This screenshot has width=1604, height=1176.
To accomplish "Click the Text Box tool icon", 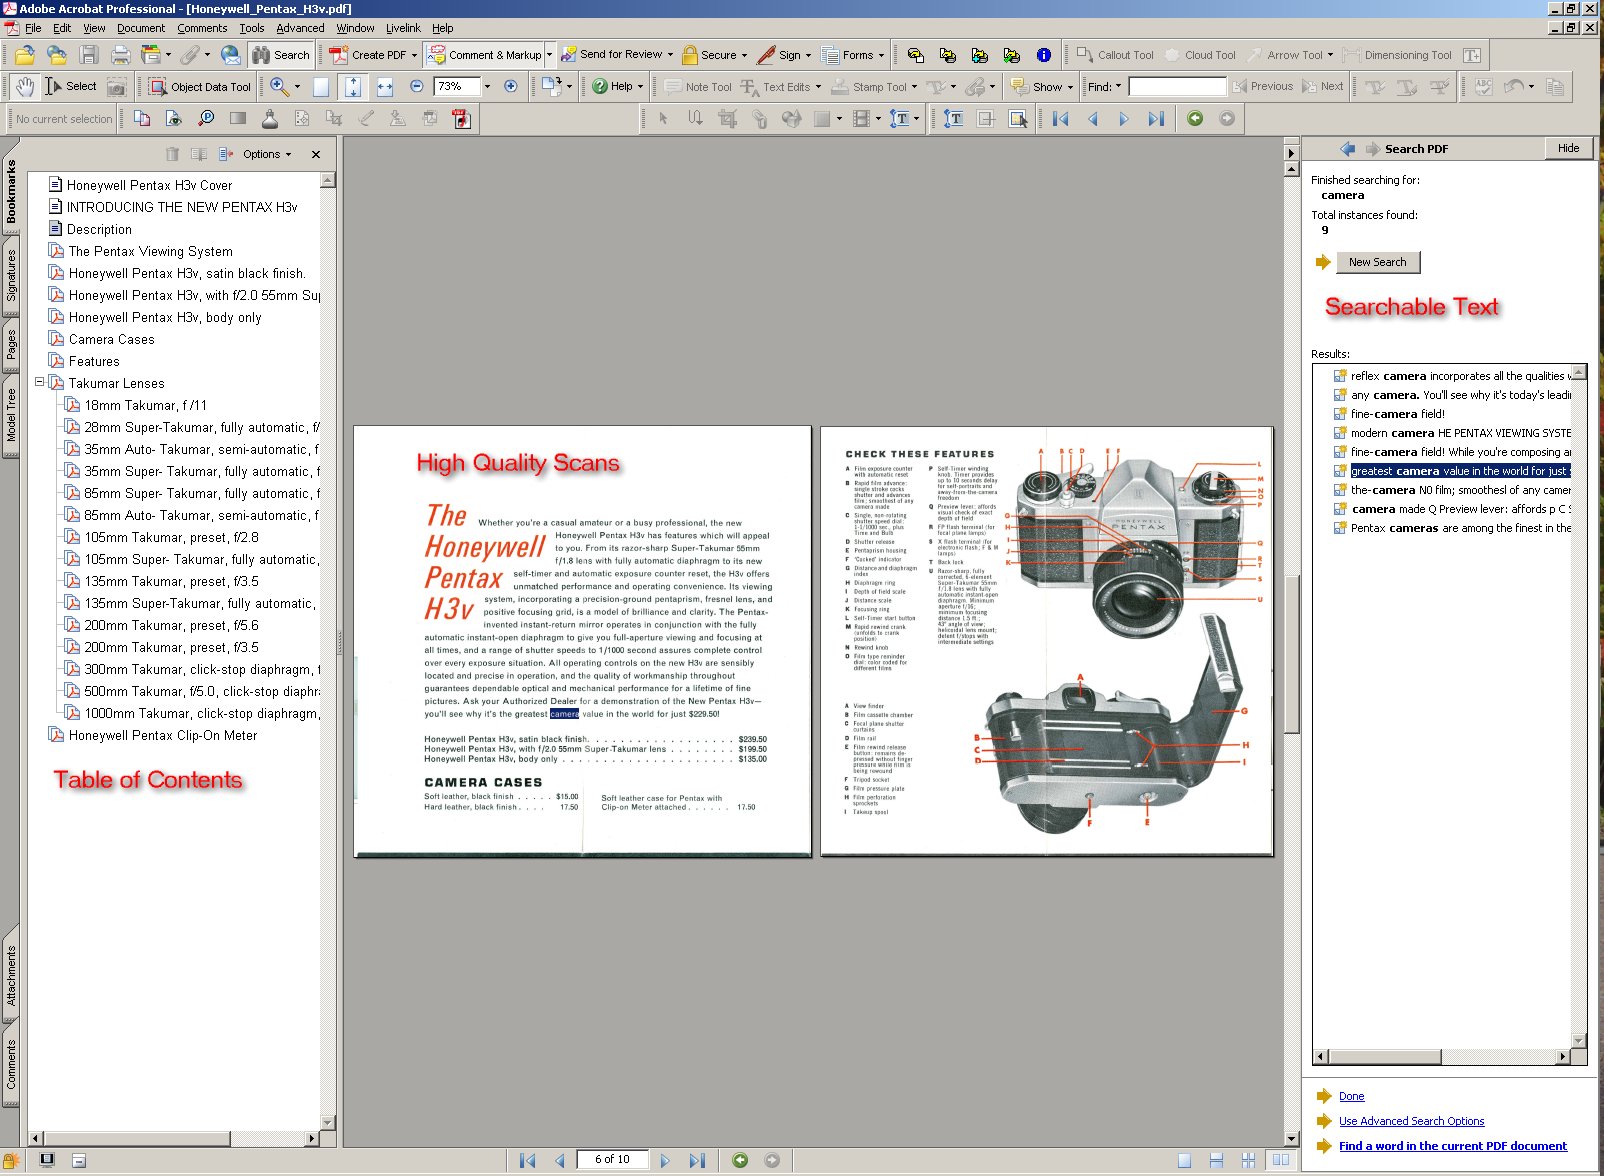I will coord(1472,55).
